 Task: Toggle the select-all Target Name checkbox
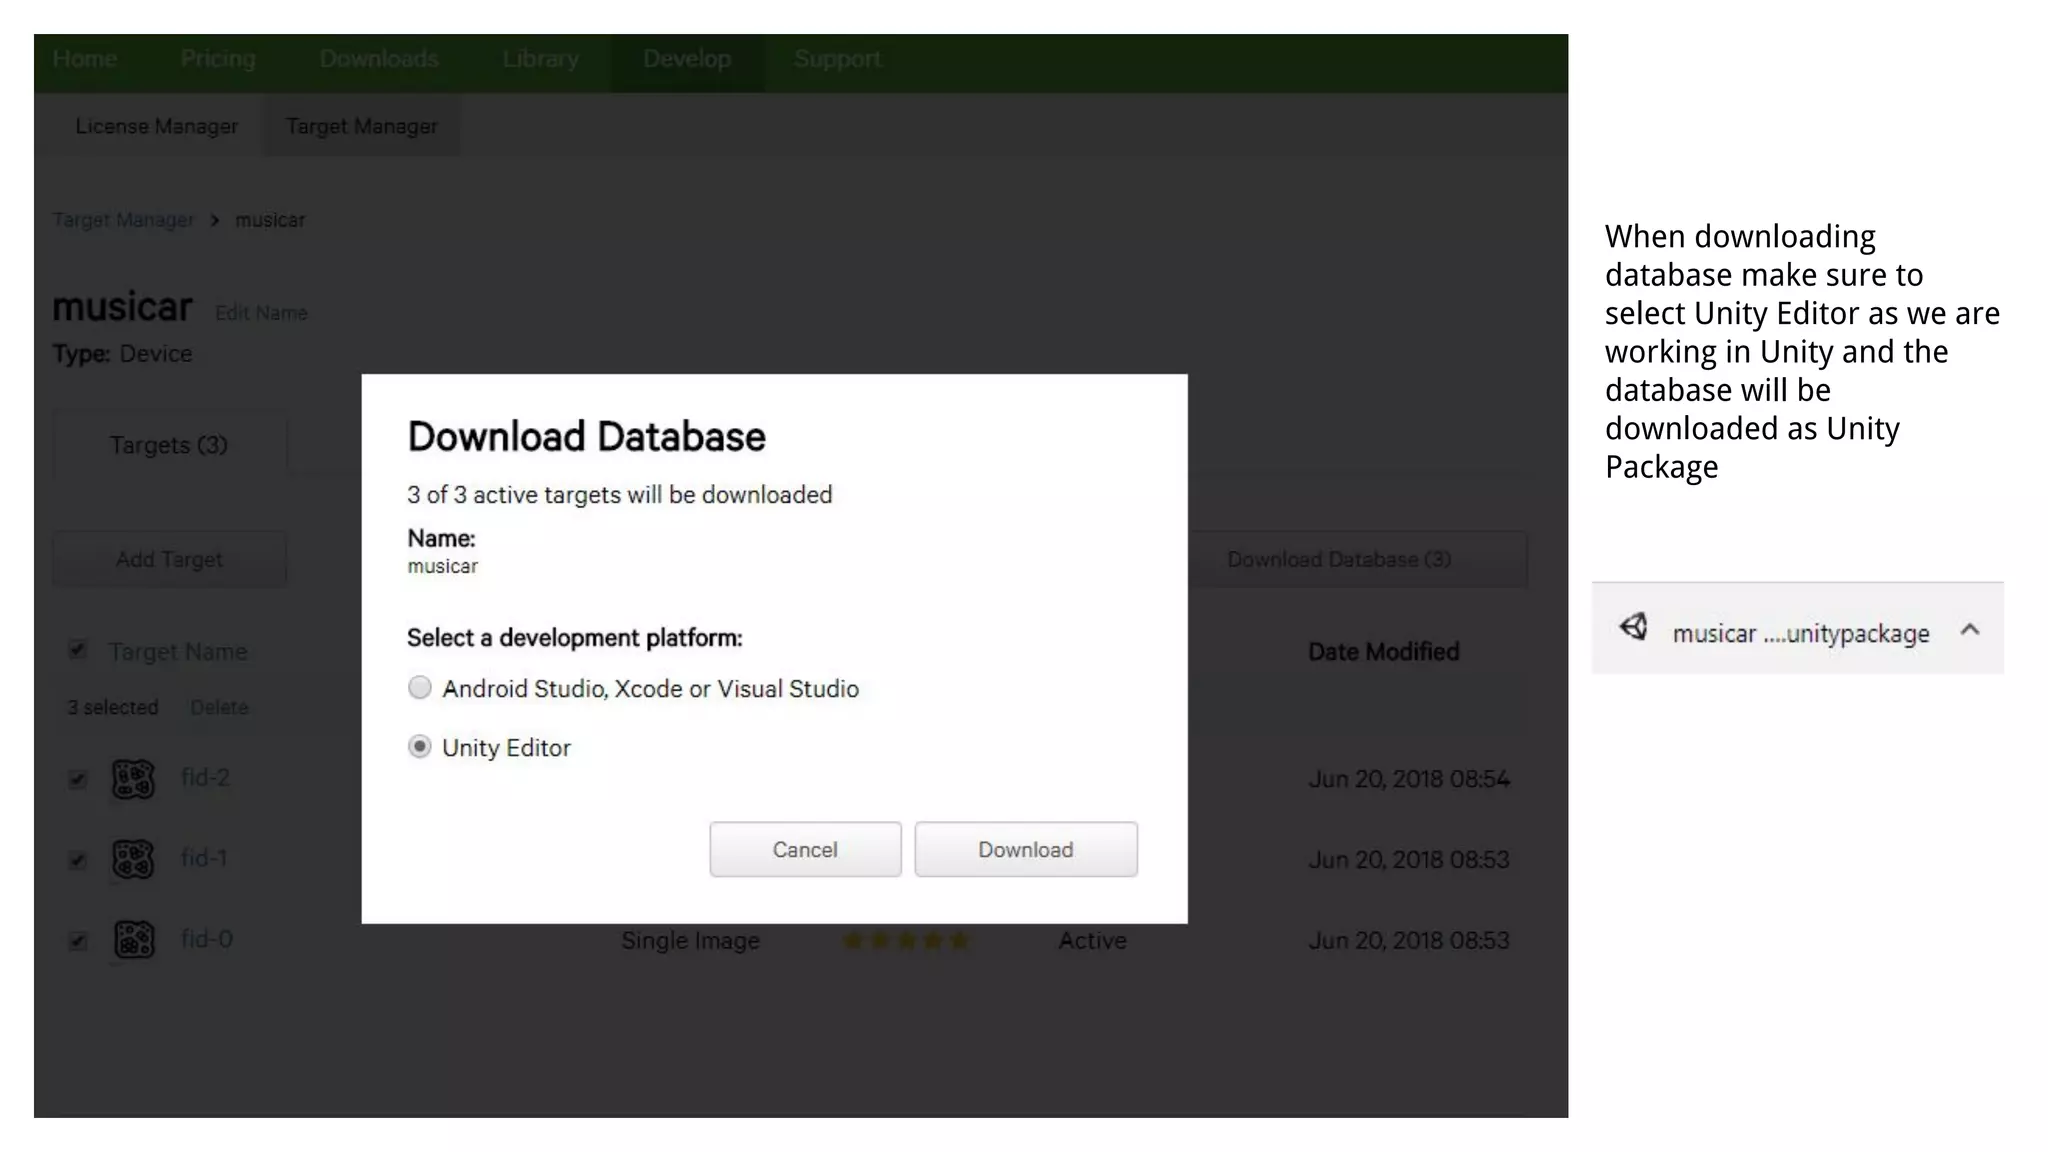pos(78,651)
